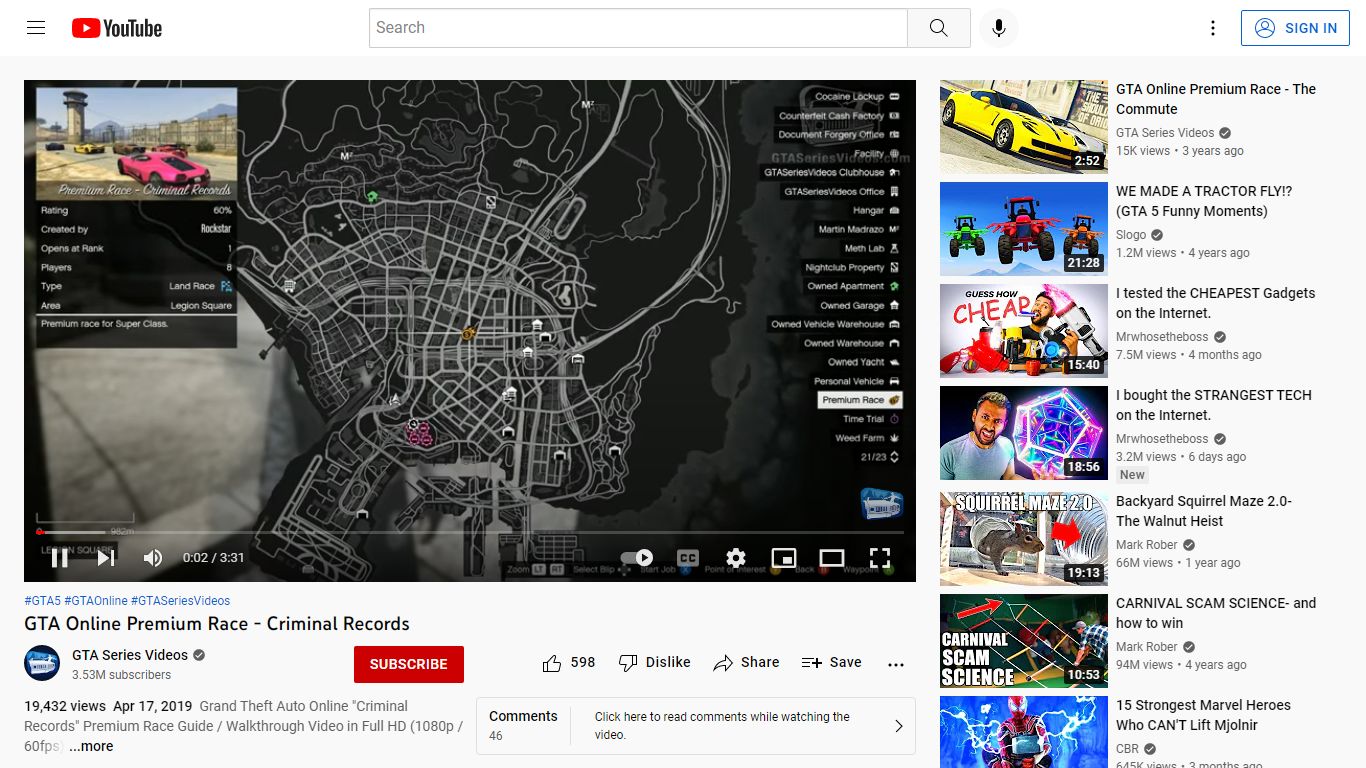
Task: Switch to theater mode
Action: [832, 557]
